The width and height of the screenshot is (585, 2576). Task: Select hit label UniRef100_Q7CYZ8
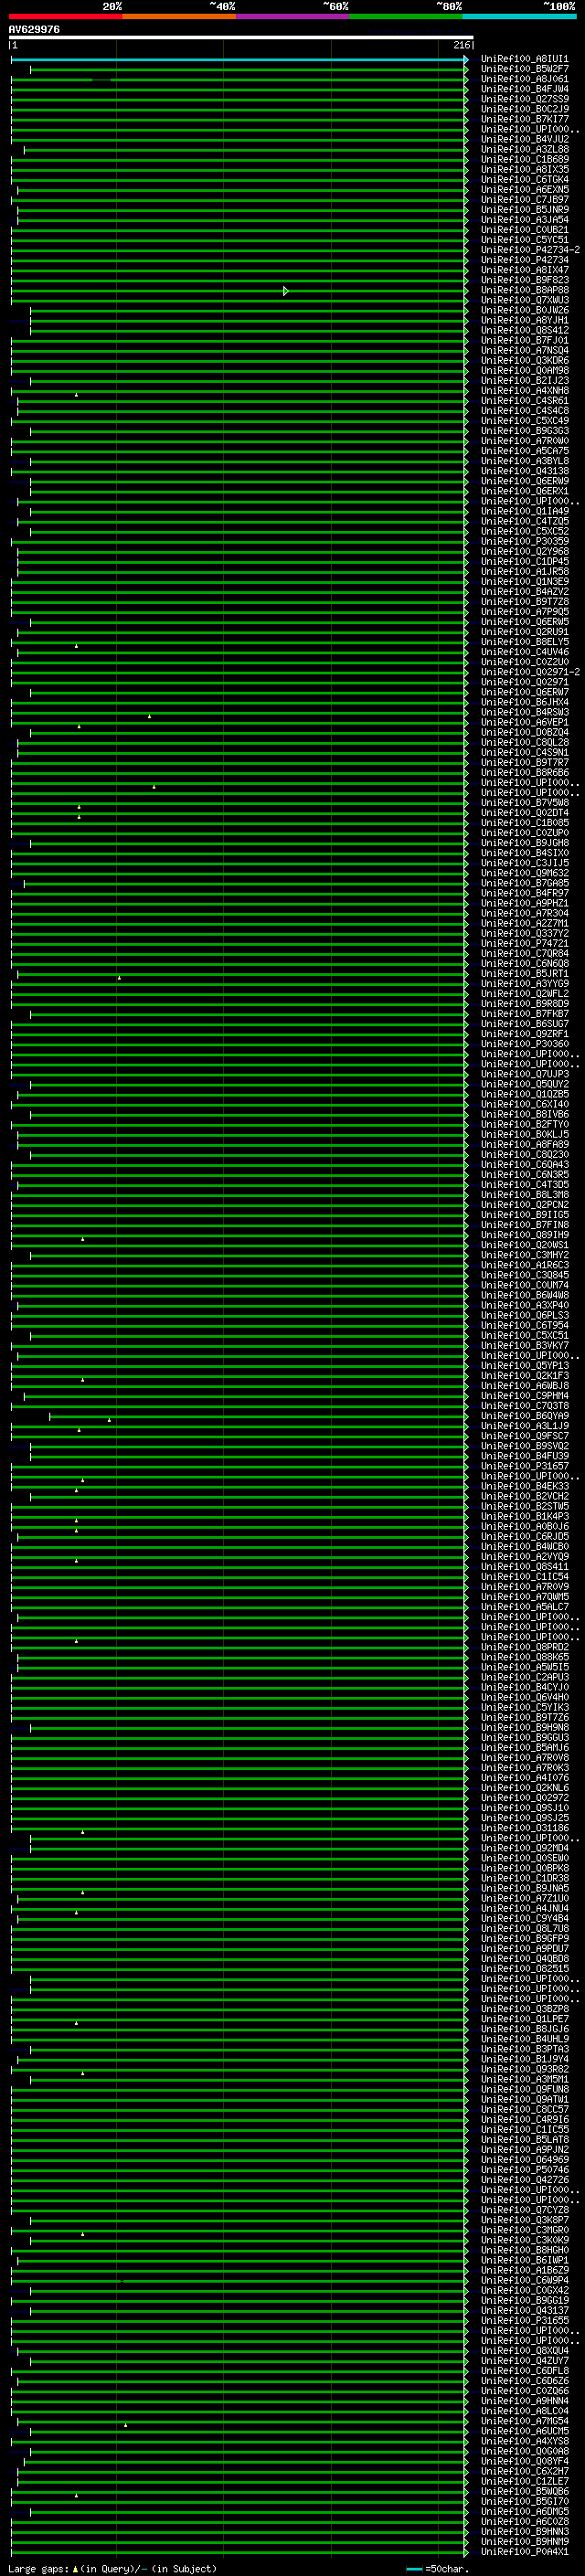point(524,2210)
